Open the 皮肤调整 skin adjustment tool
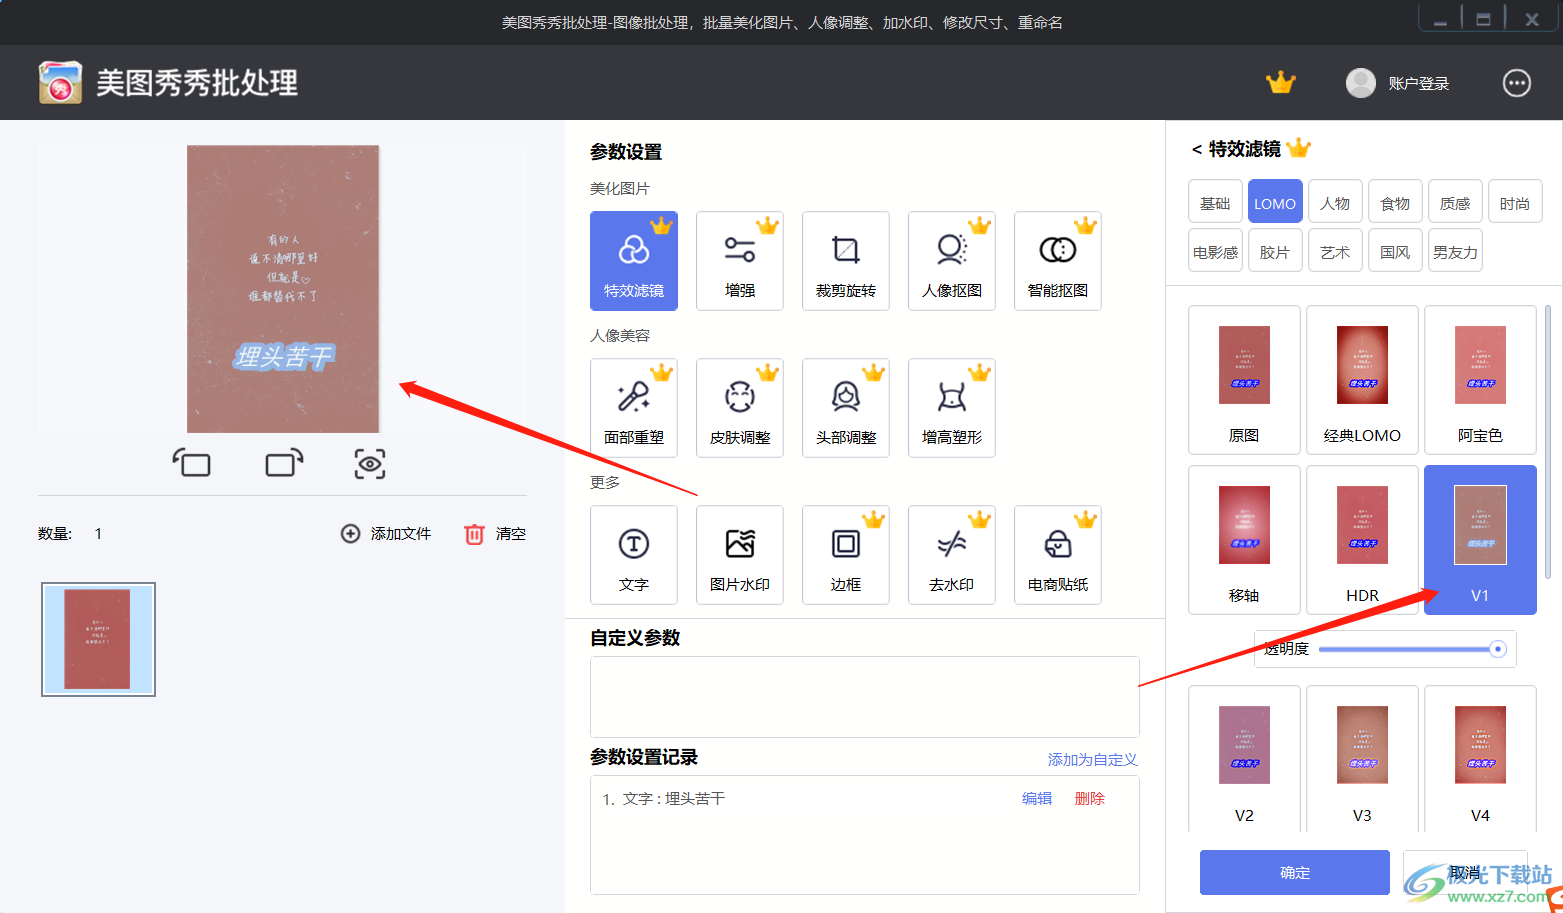 [x=740, y=408]
